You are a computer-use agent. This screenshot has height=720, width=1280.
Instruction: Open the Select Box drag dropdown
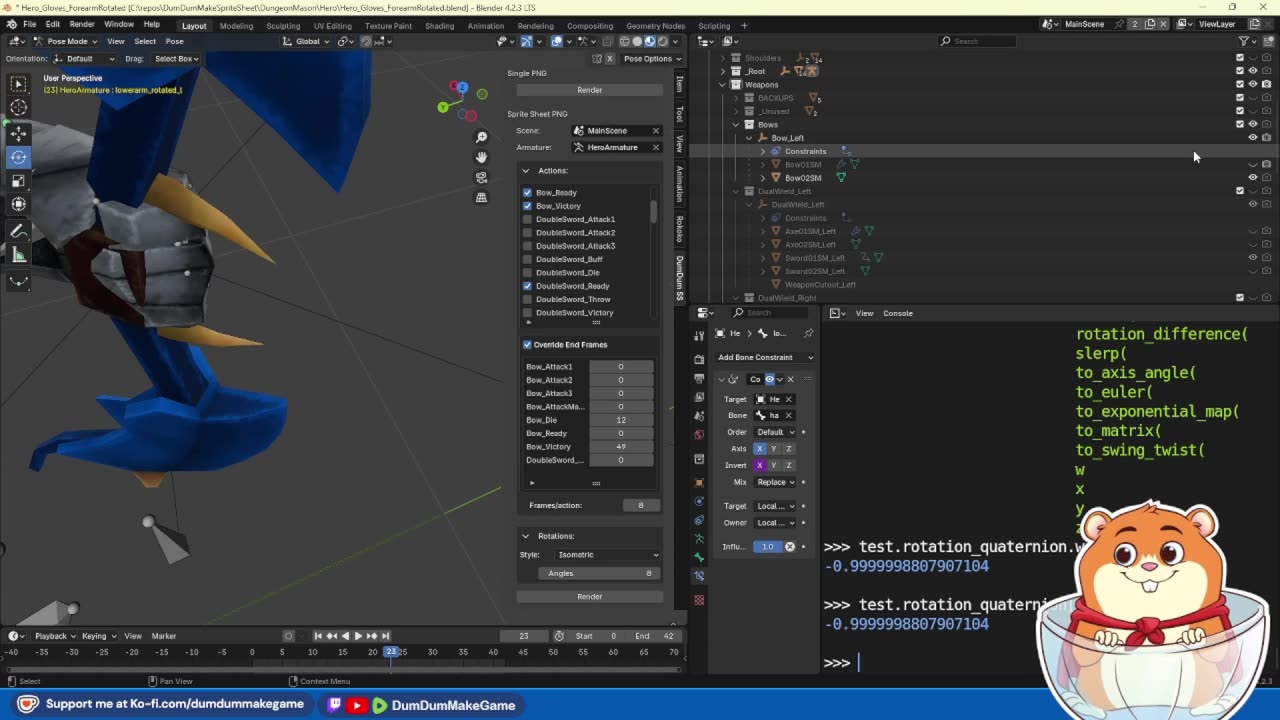pos(176,58)
